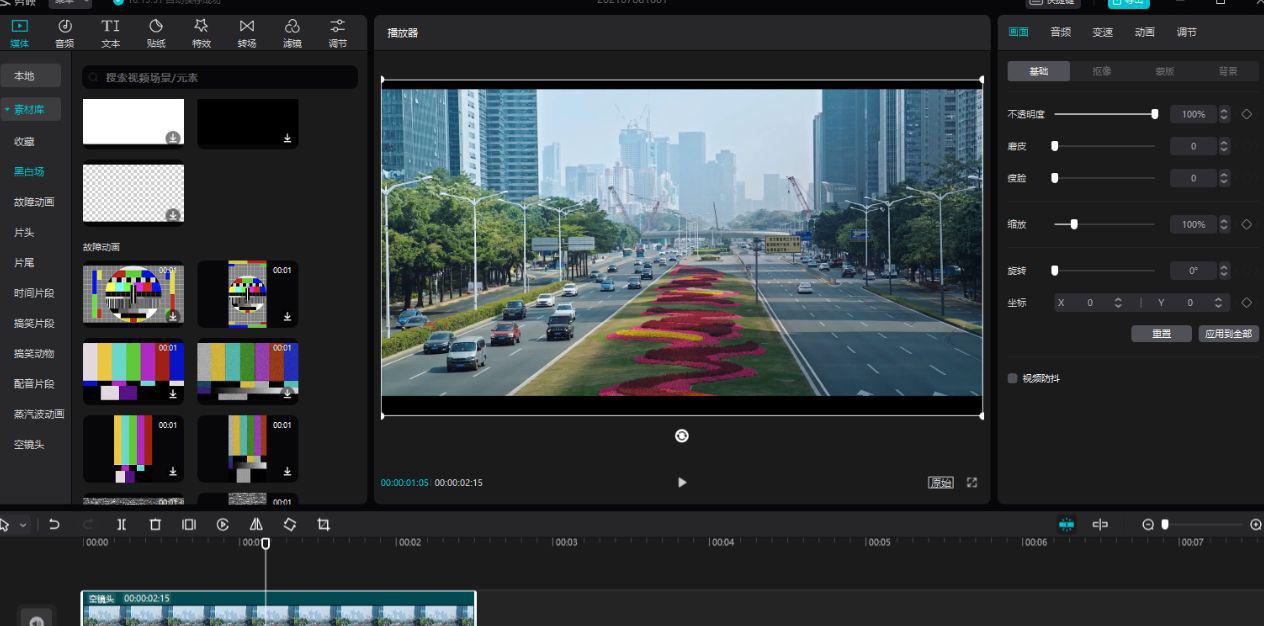The image size is (1264, 626).
Task: Select the mirror flip tool
Action: (x=256, y=524)
